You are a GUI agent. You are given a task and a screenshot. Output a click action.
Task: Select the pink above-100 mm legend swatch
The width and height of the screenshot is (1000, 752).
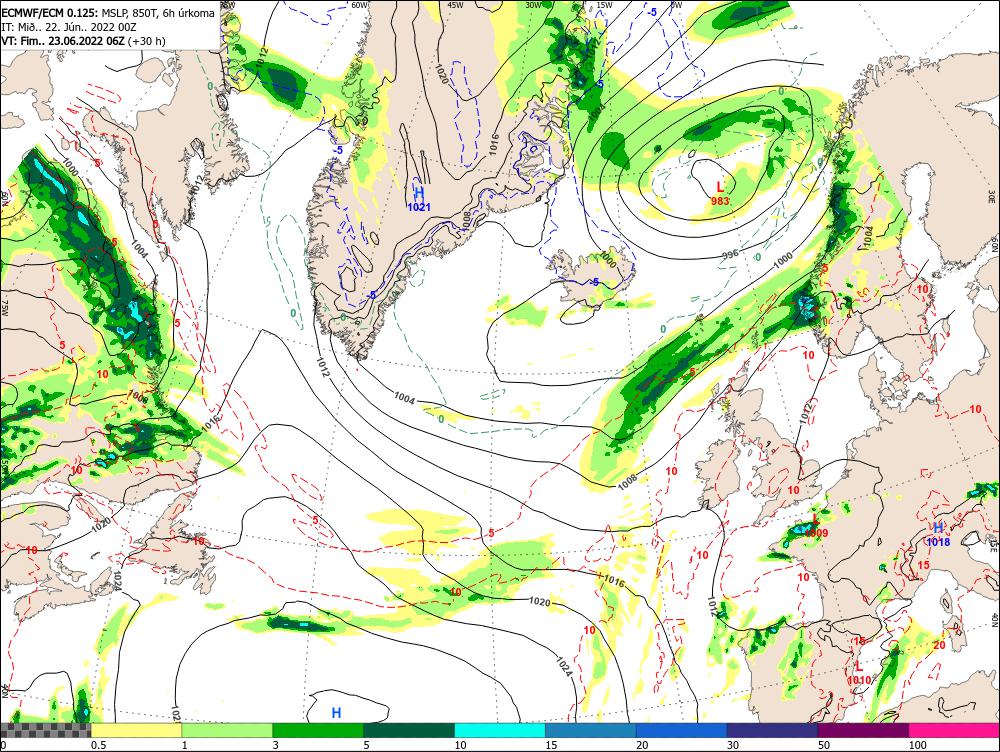pos(954,730)
